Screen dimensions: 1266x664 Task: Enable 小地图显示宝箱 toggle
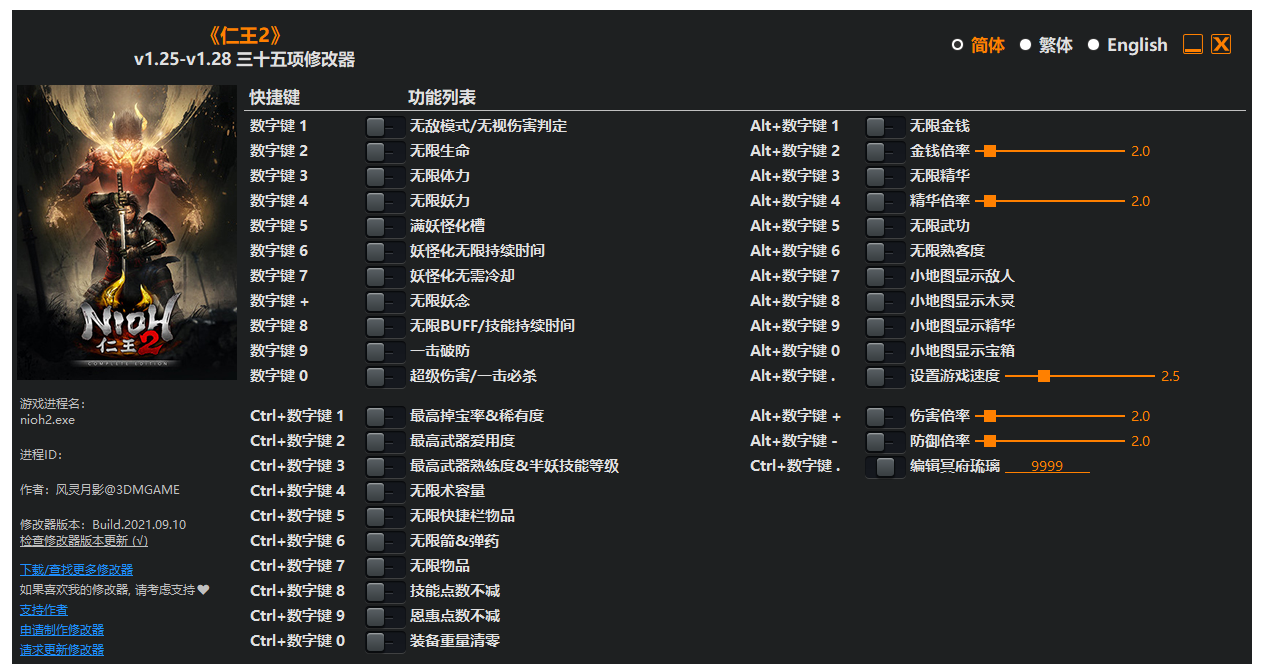point(885,351)
